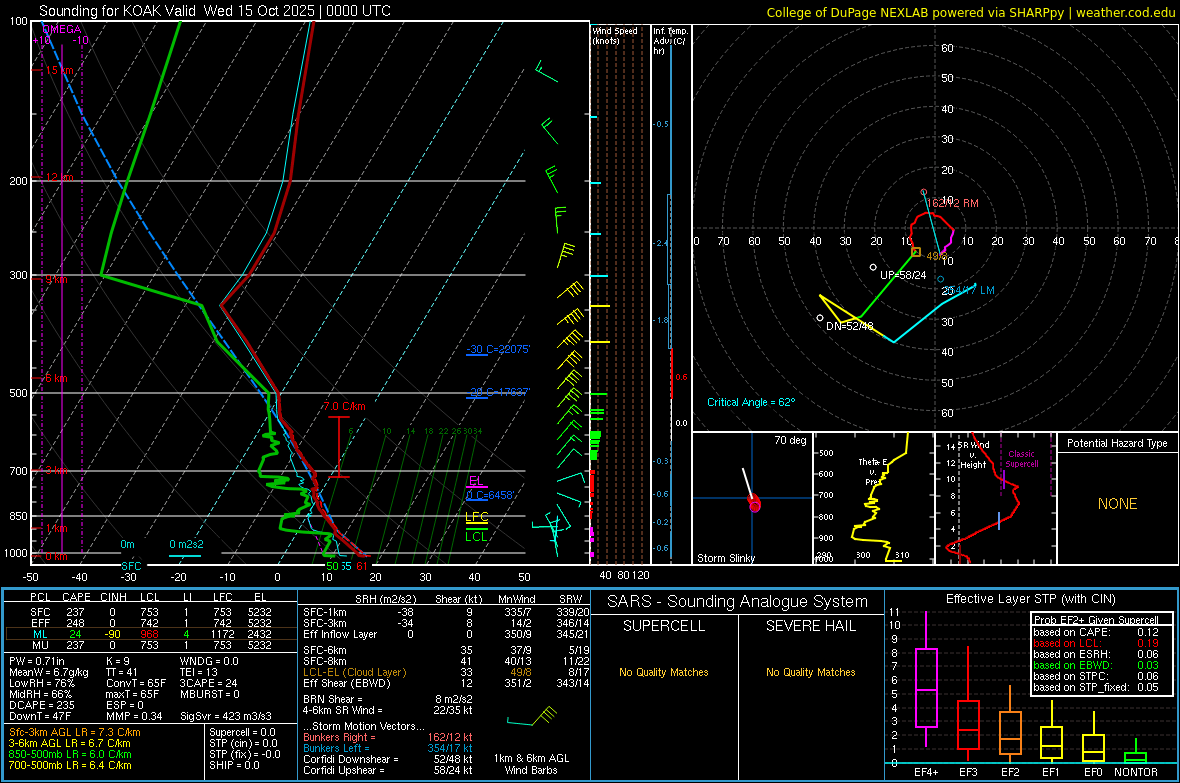
Task: Click the 'PW = 0.71in' value
Action: point(37,661)
